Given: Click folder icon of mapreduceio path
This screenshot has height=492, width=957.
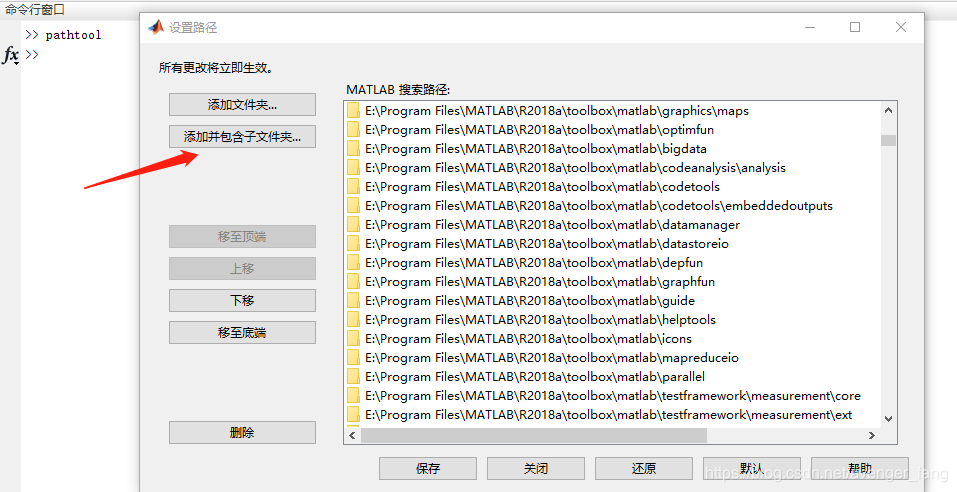Looking at the screenshot, I should click(x=353, y=358).
